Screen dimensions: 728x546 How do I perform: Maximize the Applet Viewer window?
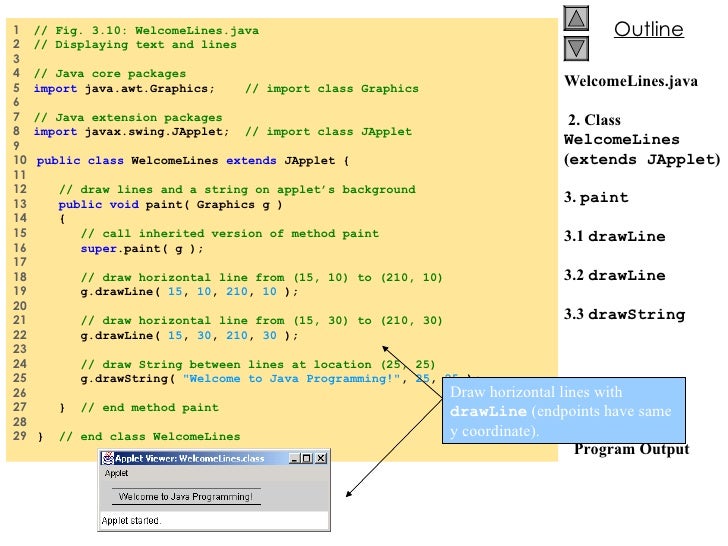click(306, 458)
